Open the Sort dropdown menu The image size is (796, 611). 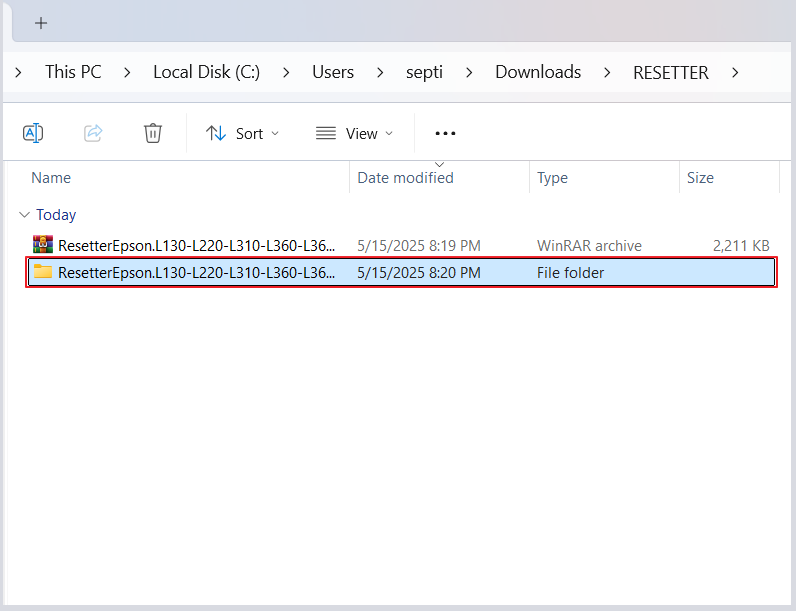[x=242, y=133]
